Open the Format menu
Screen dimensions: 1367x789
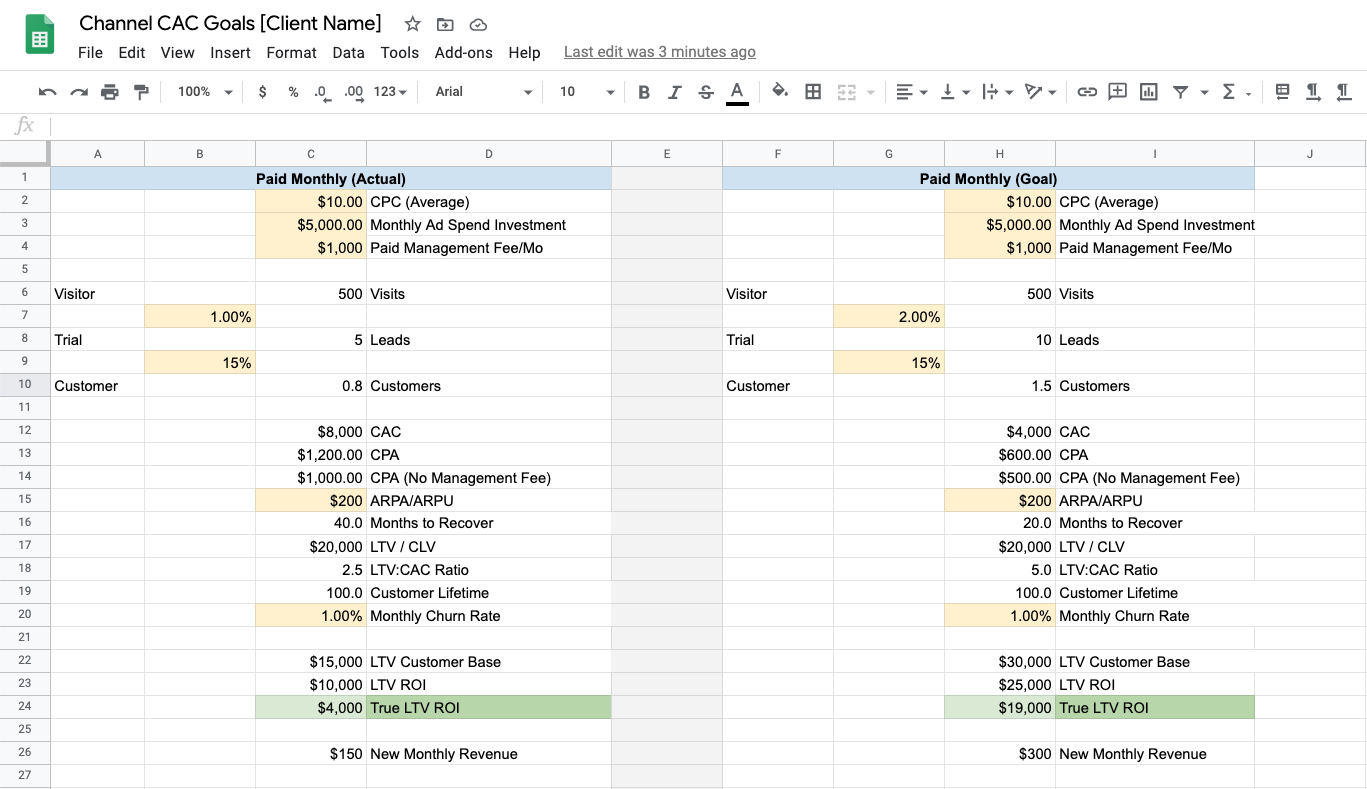click(x=291, y=53)
